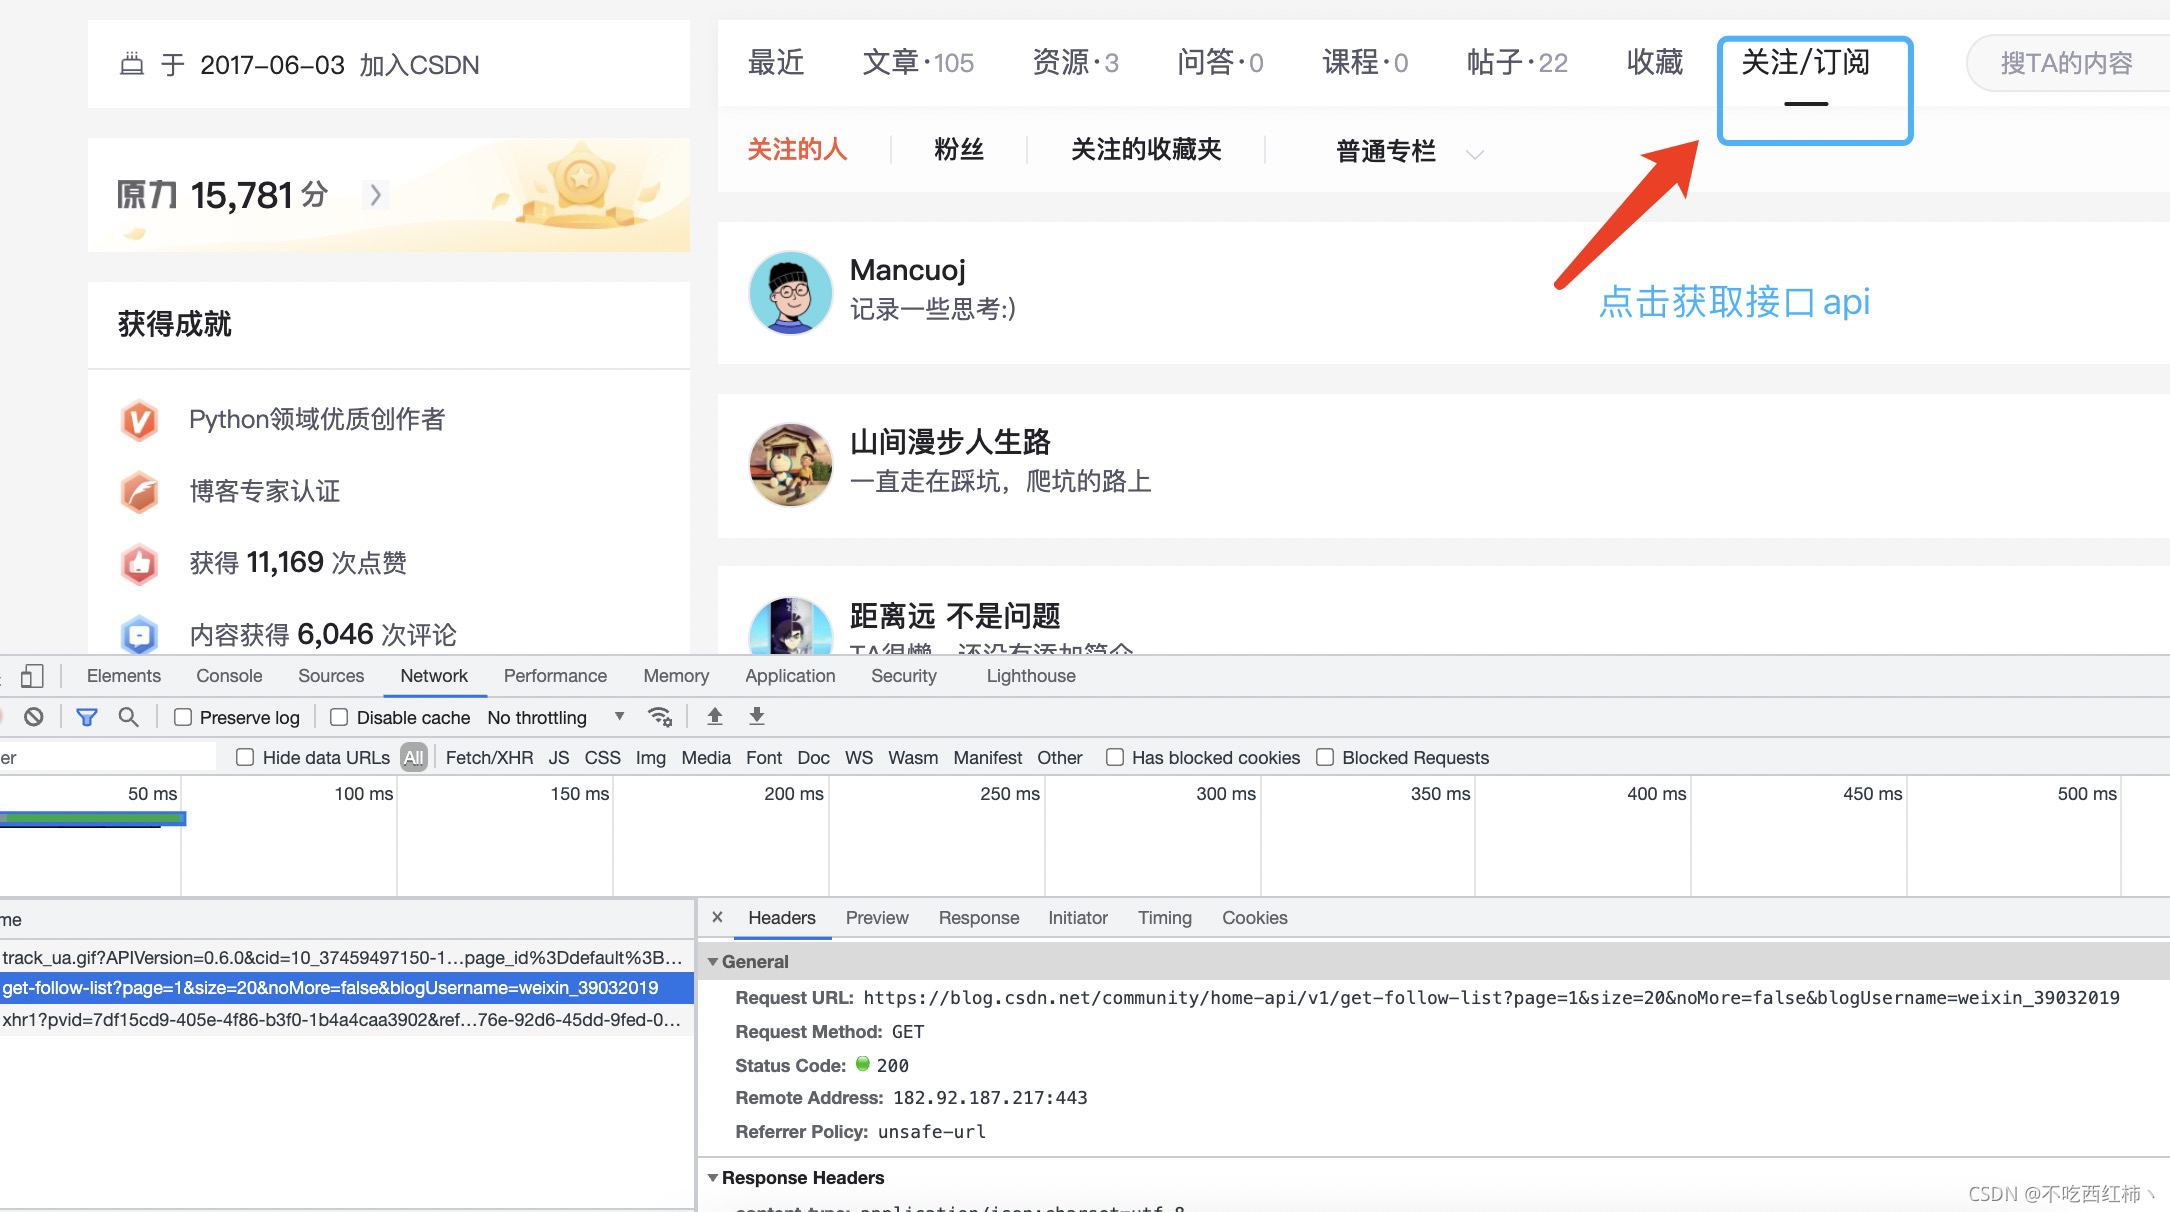Viewport: 2170px width, 1212px height.
Task: Open network conditions wifi icon
Action: (659, 717)
